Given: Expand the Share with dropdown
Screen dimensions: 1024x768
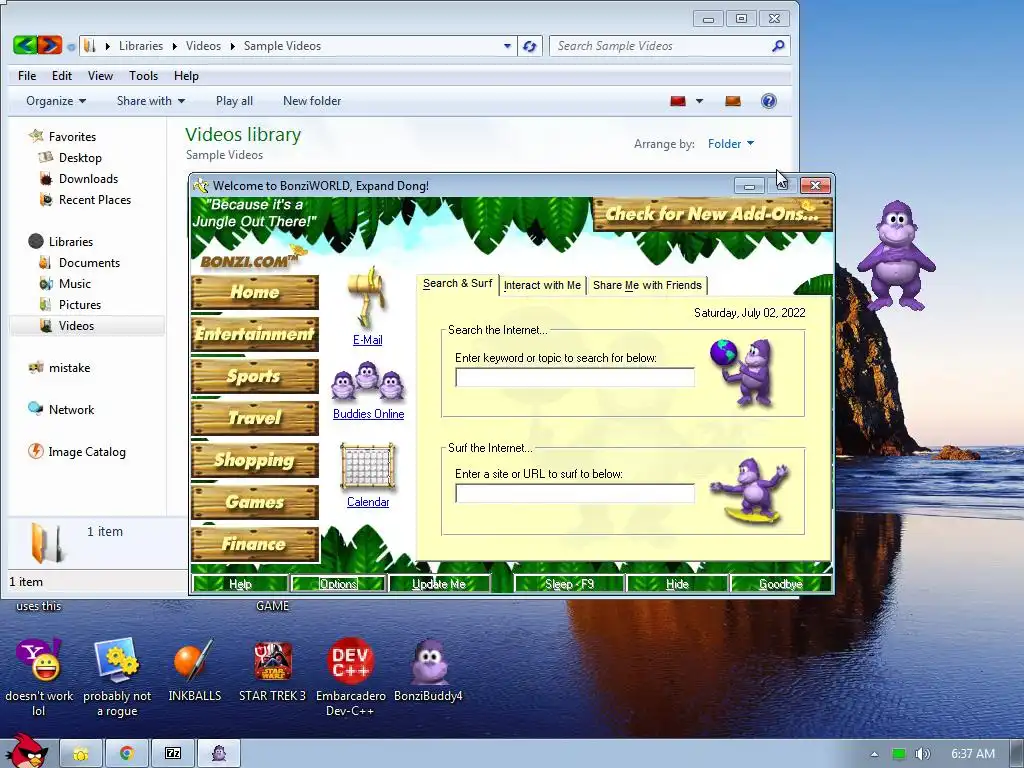Looking at the screenshot, I should tap(151, 101).
